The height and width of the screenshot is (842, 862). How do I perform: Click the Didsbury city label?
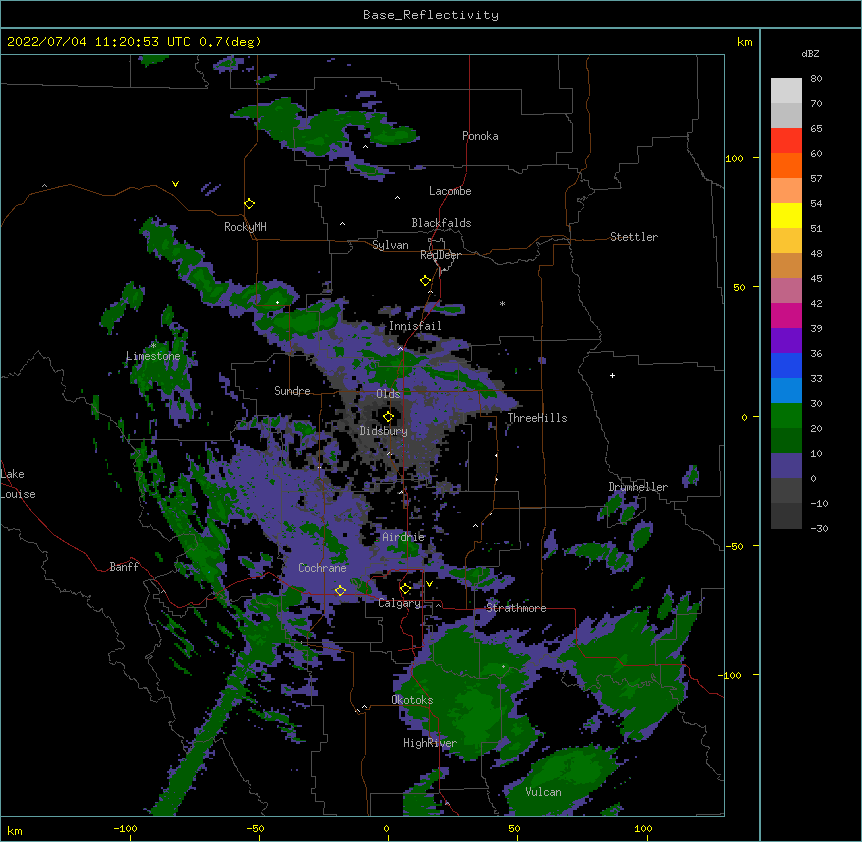pos(384,431)
